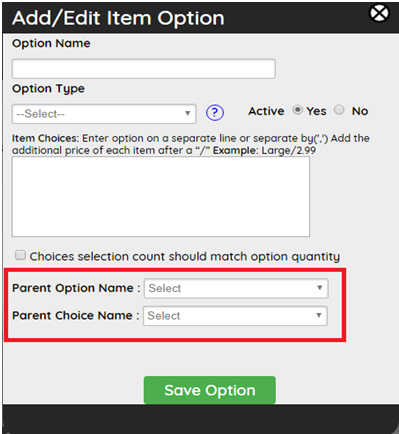This screenshot has width=399, height=434.
Task: Click the Parent Choice Name dropdown arrow
Action: (319, 315)
